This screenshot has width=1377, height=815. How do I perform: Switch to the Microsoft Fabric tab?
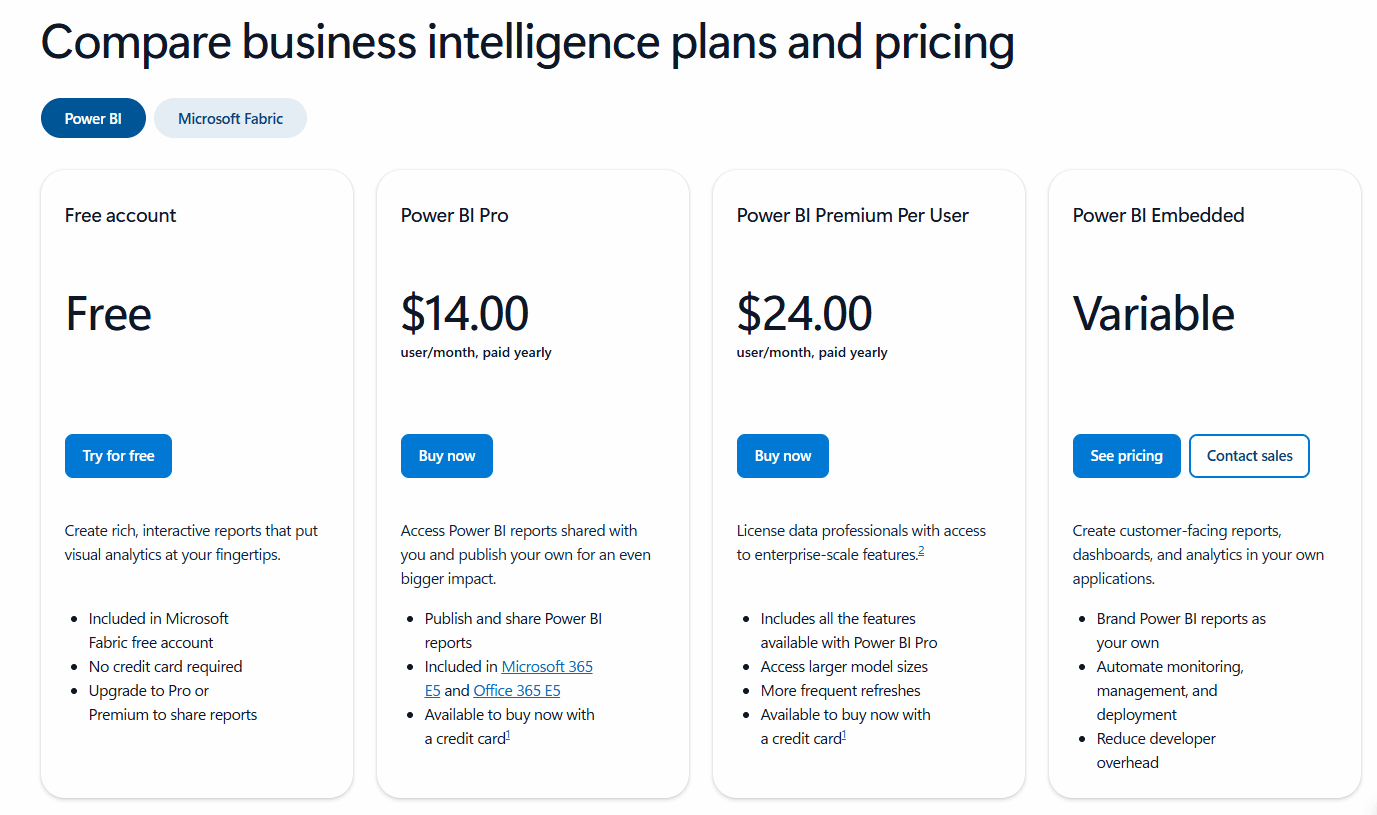pos(230,118)
